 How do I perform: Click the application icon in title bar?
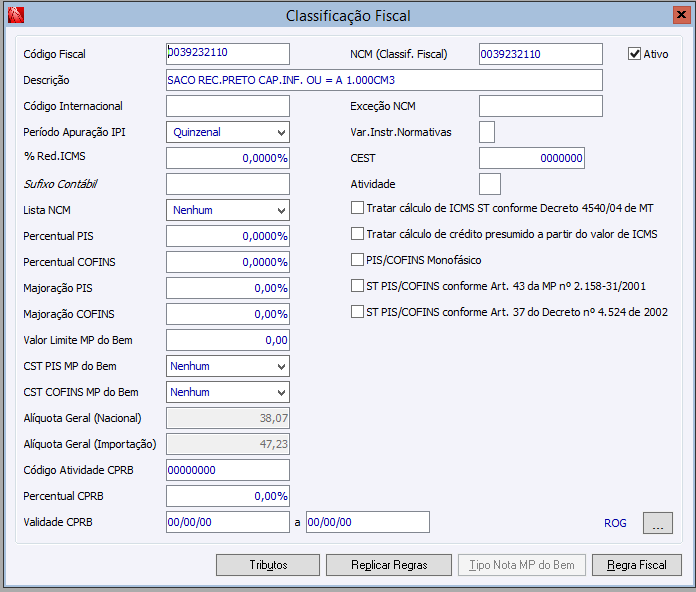pos(14,16)
